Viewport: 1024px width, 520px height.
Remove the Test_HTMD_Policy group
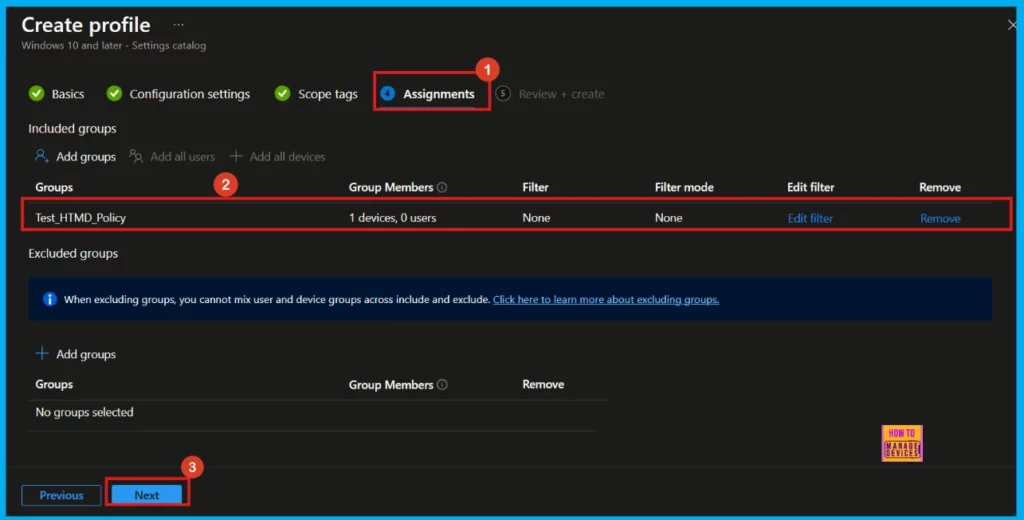tap(940, 218)
